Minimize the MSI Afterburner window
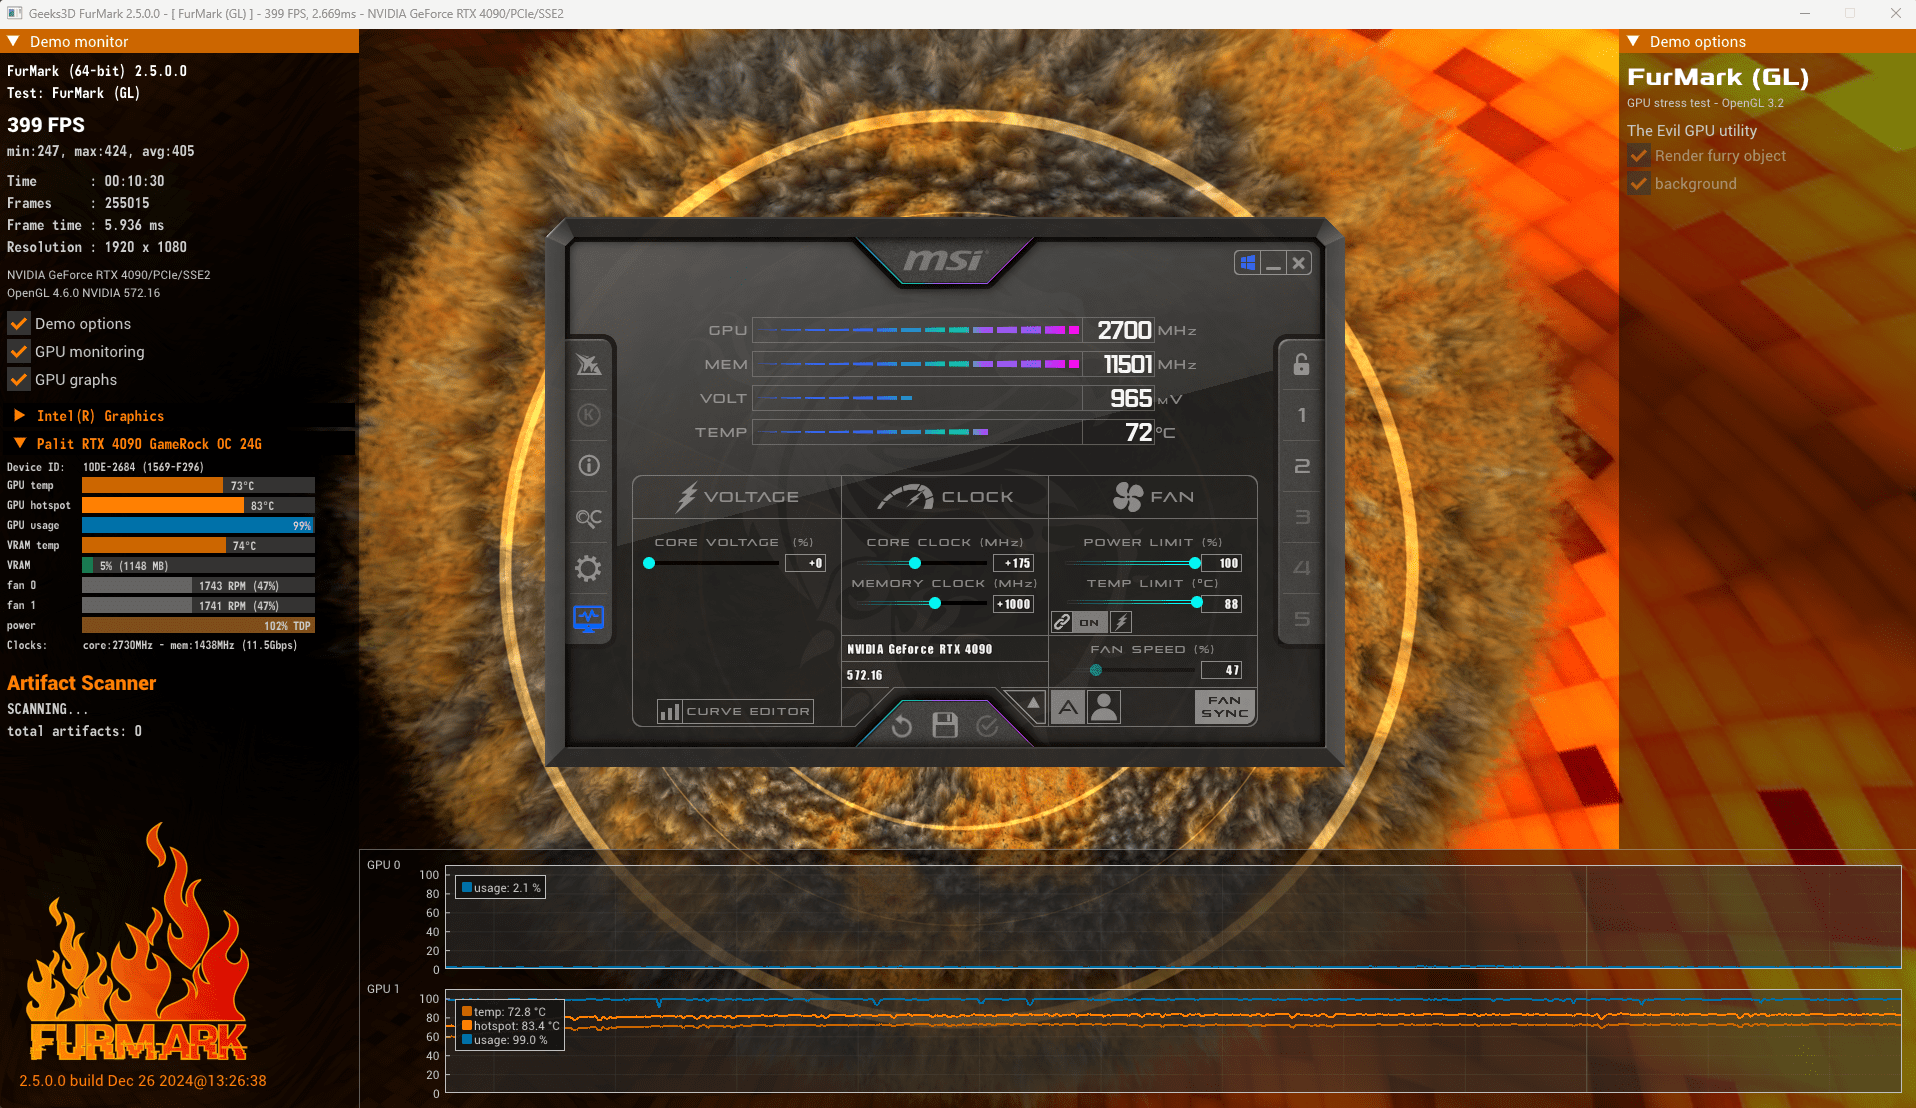 [x=1273, y=263]
